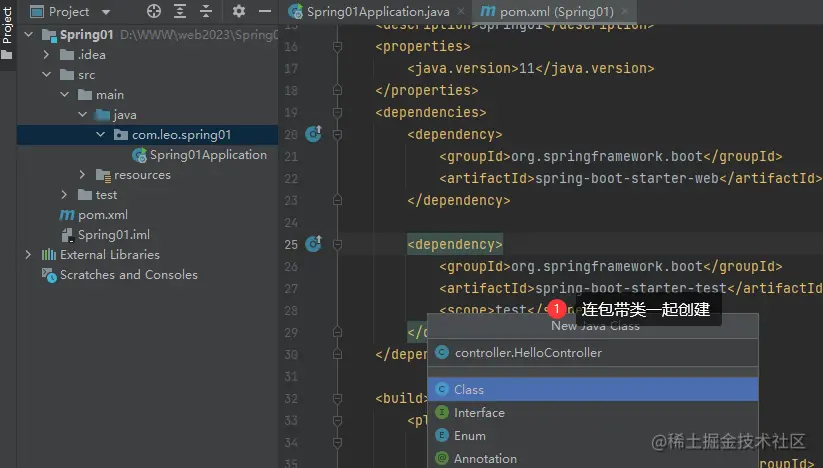
Task: Fold the dependency block at line 25
Action: [x=337, y=244]
